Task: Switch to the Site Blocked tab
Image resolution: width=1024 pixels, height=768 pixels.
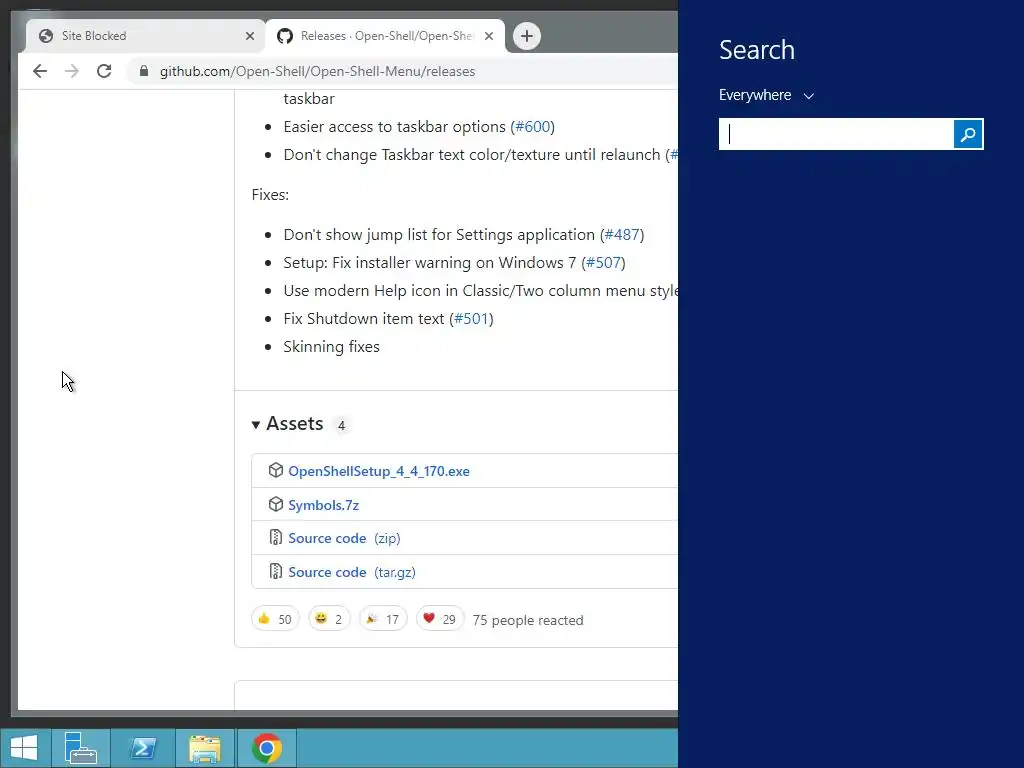Action: [145, 36]
